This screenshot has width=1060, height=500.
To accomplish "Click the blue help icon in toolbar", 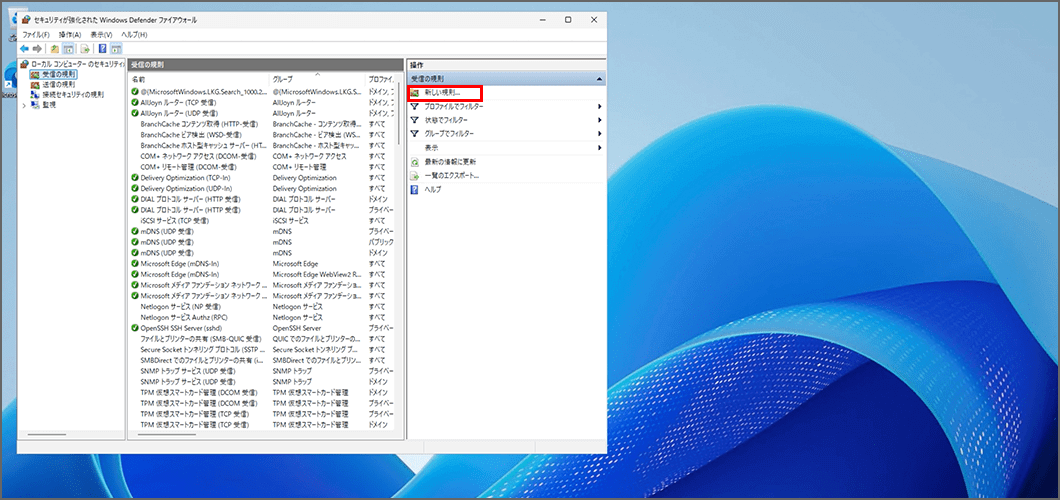I will (102, 48).
